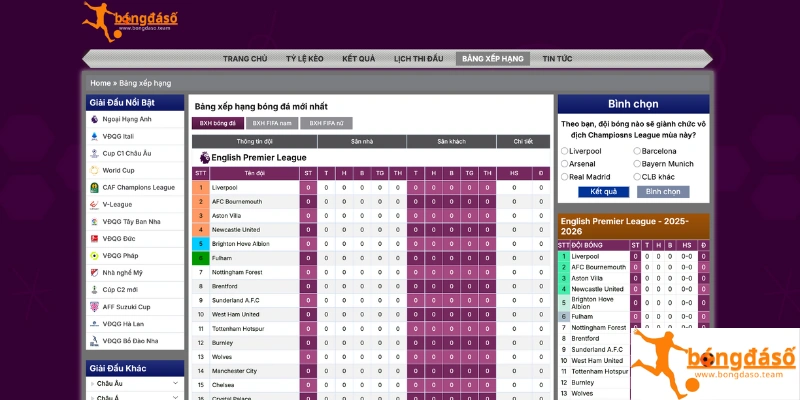Click the Nhà nghề Mỹ league icon
The width and height of the screenshot is (800, 400).
pos(94,272)
